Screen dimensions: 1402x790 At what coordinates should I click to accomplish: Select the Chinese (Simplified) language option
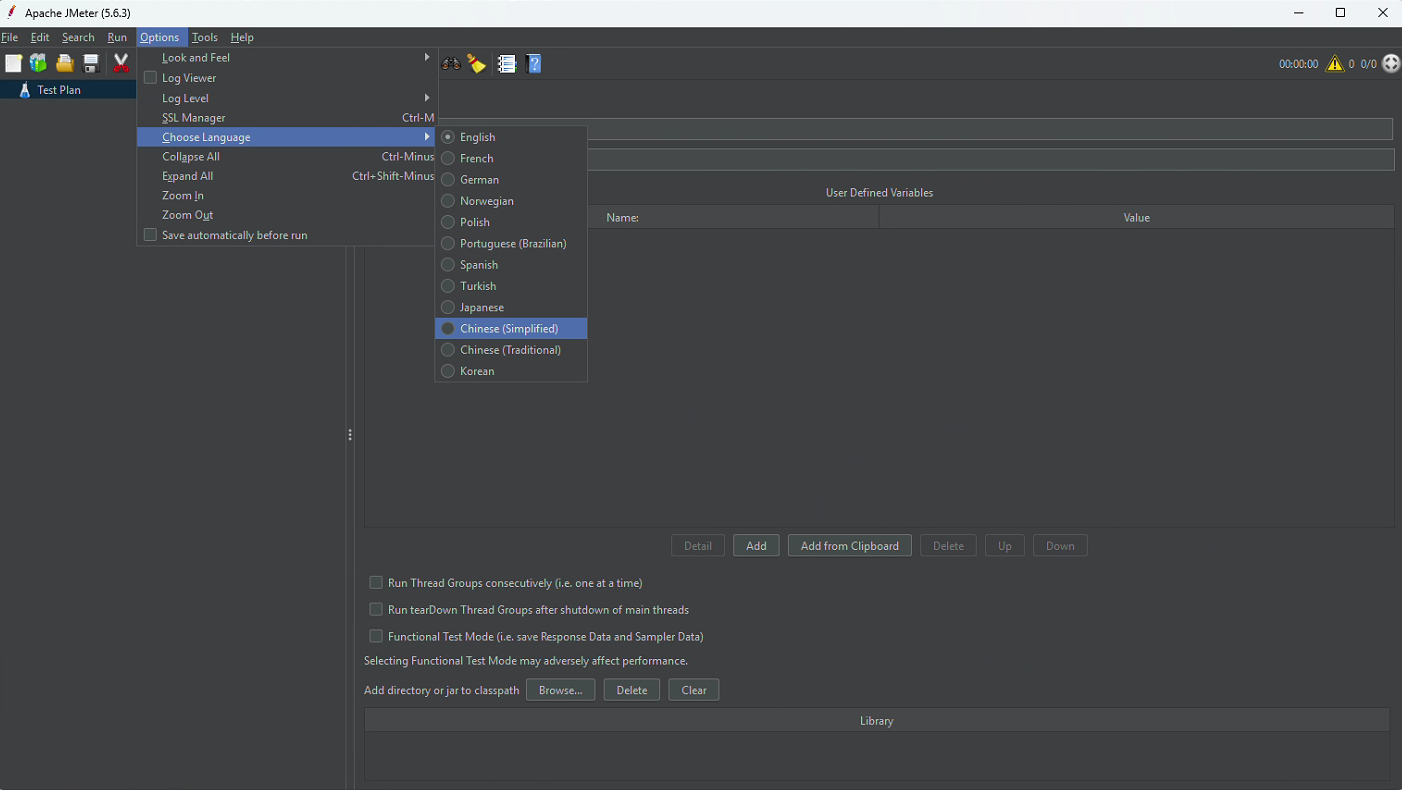(x=509, y=329)
